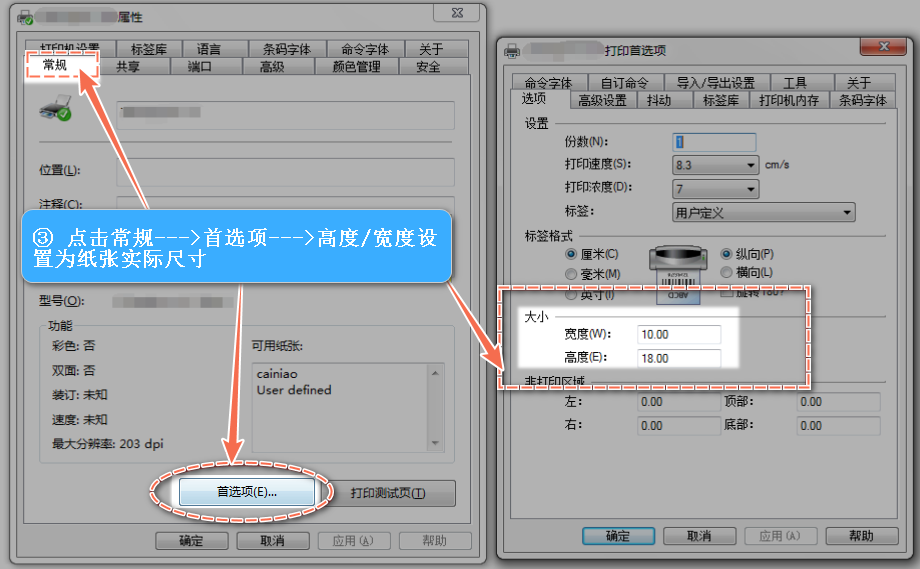Open the 高级设置 tab
This screenshot has height=569, width=920.
603,100
